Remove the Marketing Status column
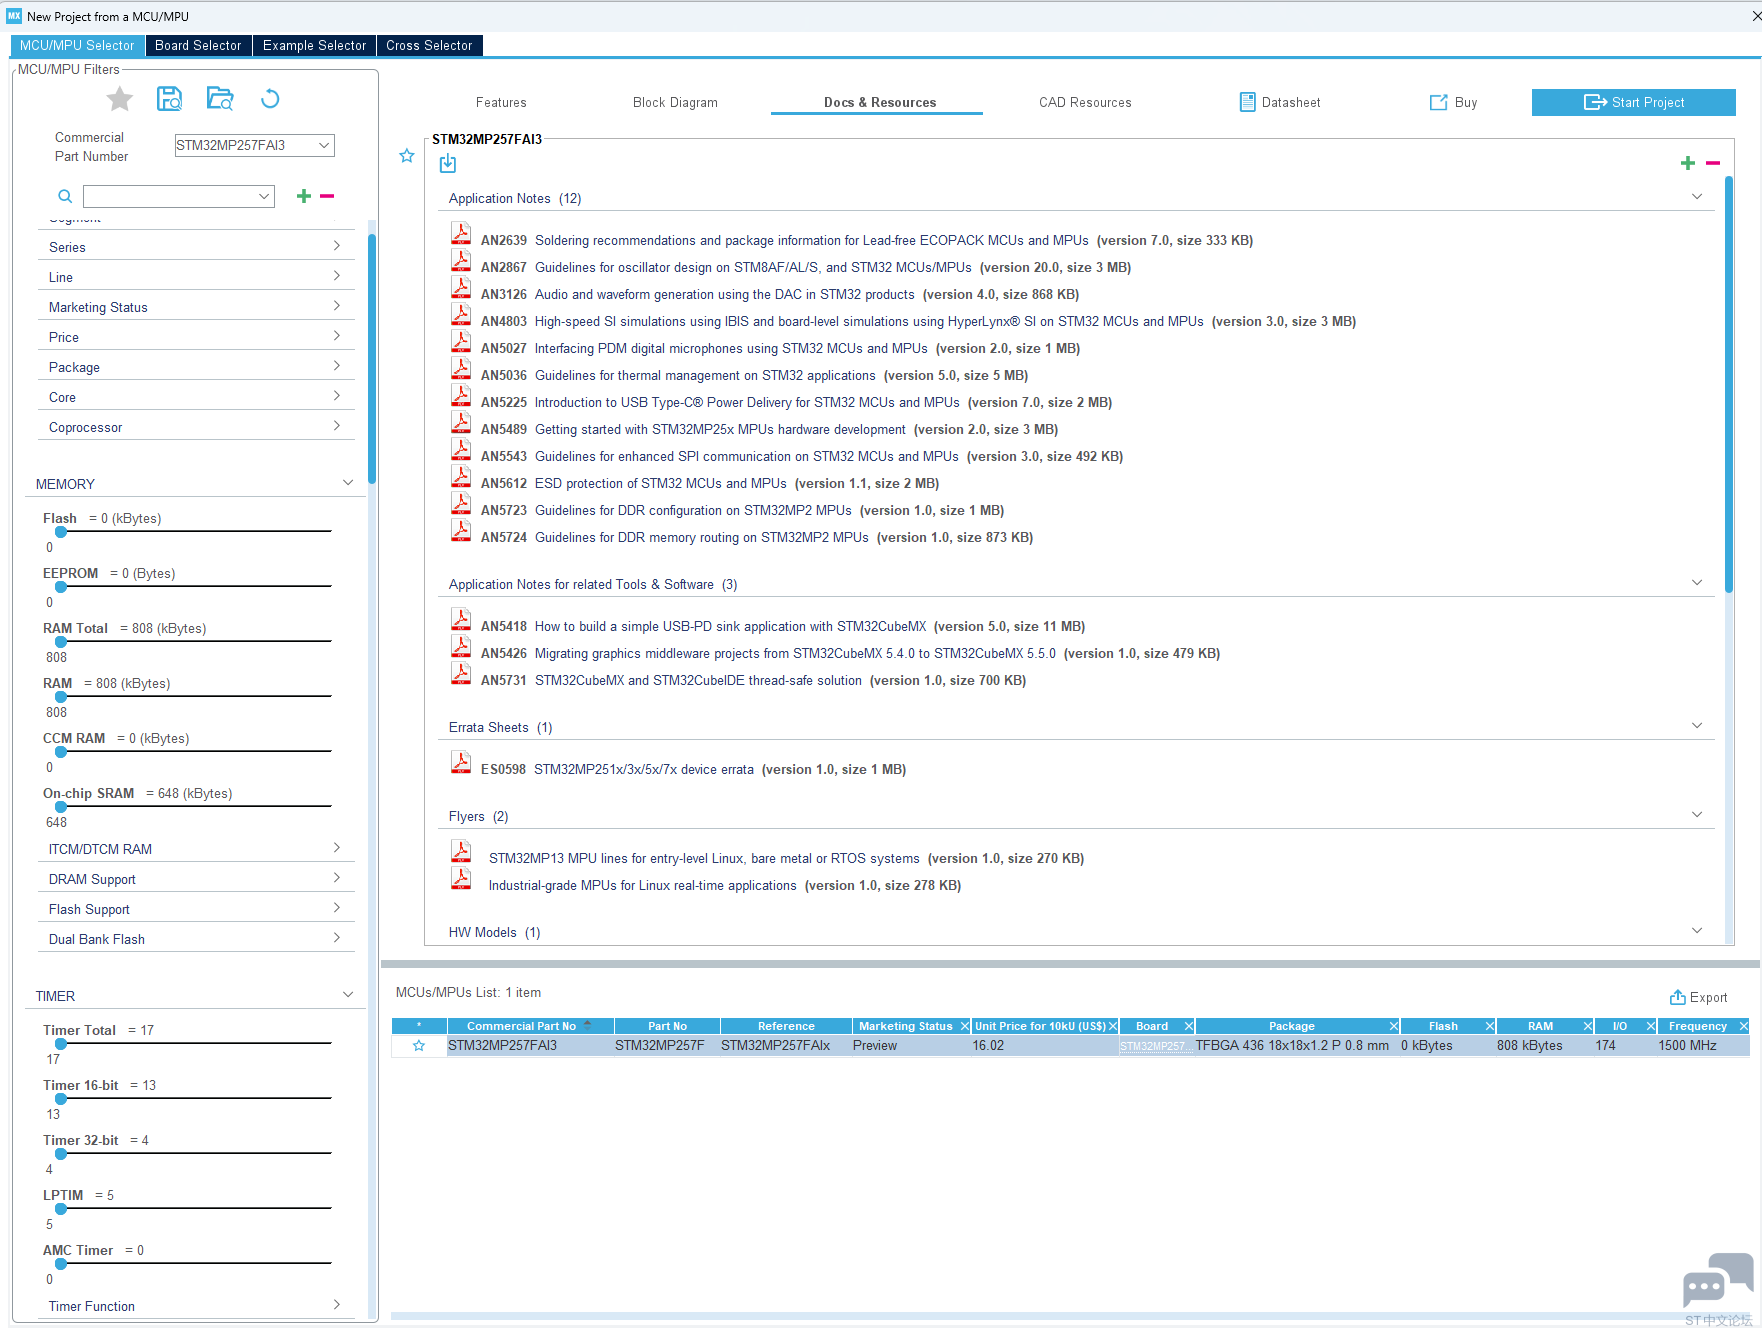The image size is (1762, 1336). [965, 1026]
